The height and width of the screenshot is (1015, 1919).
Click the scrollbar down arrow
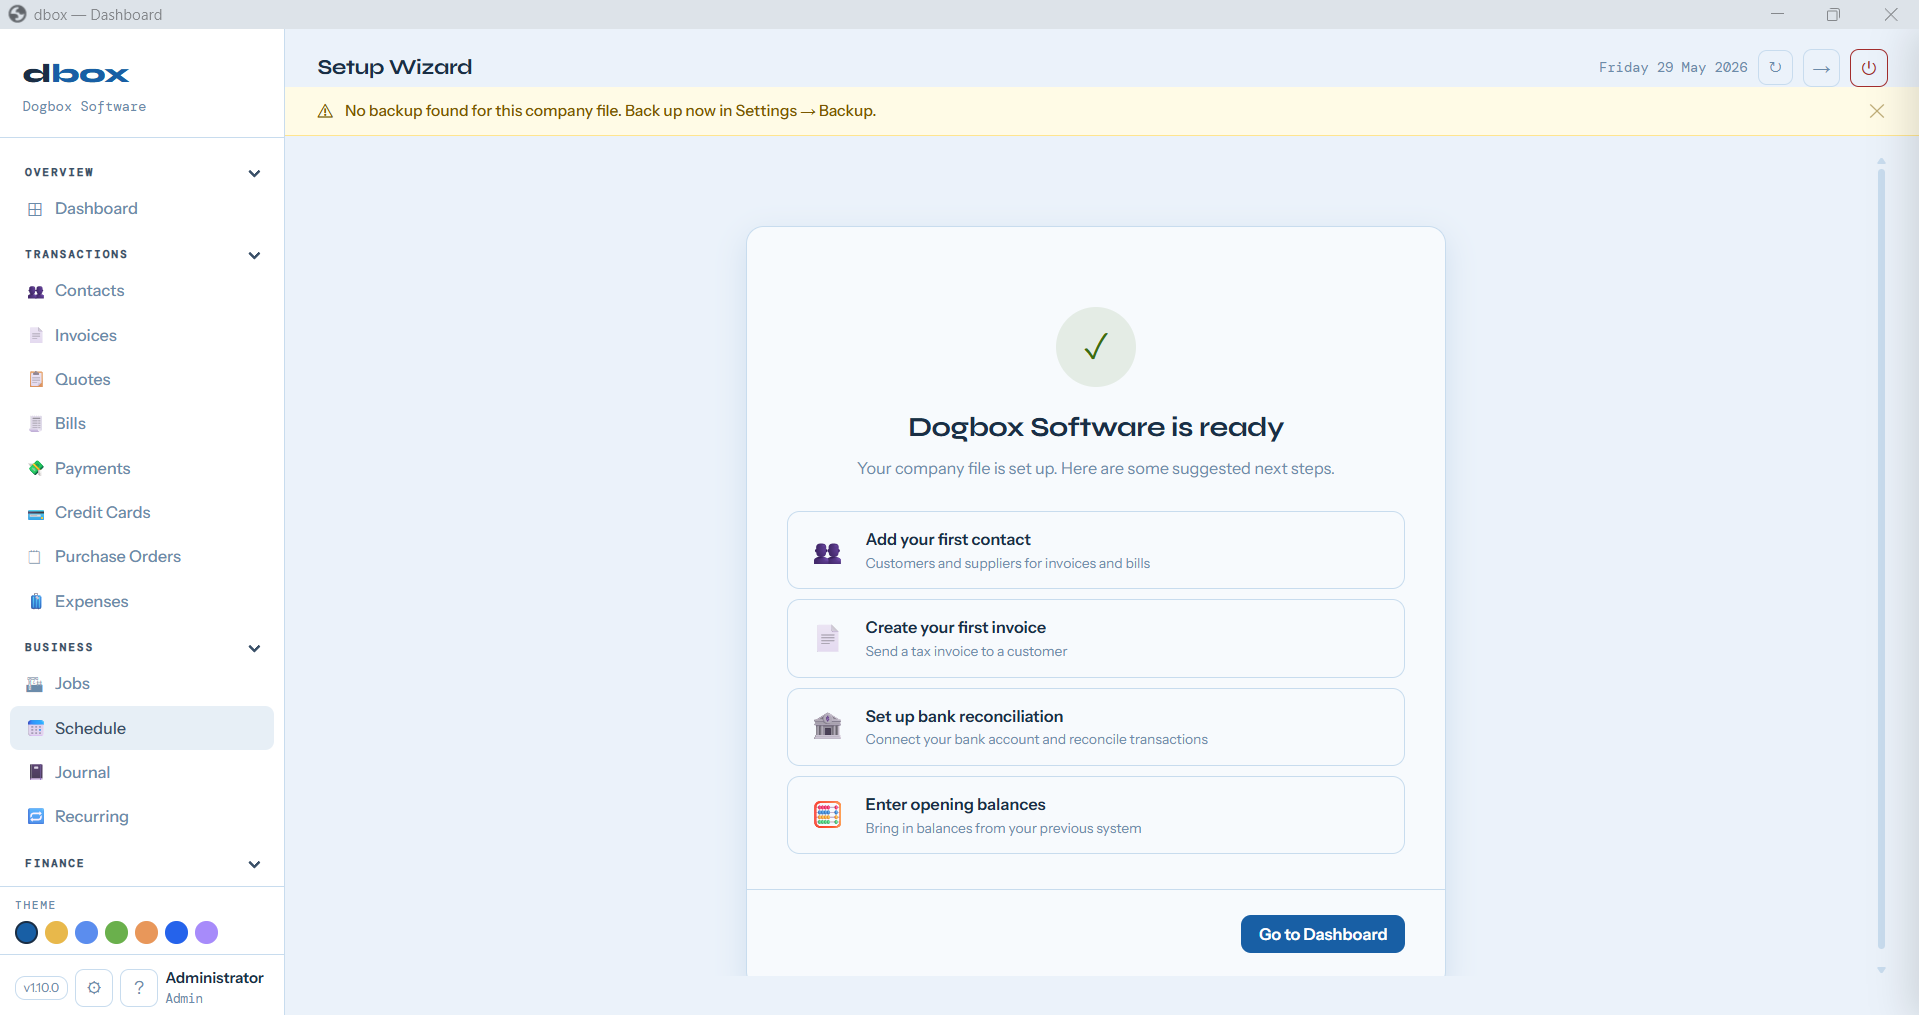(x=1881, y=970)
